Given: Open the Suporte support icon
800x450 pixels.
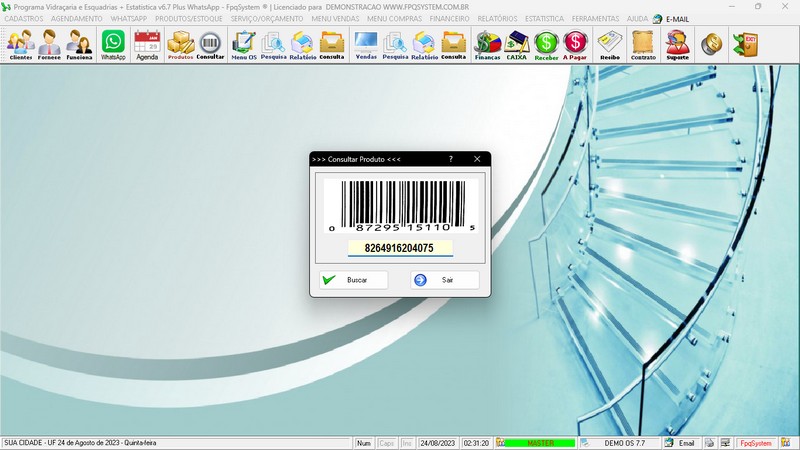Looking at the screenshot, I should [x=678, y=45].
